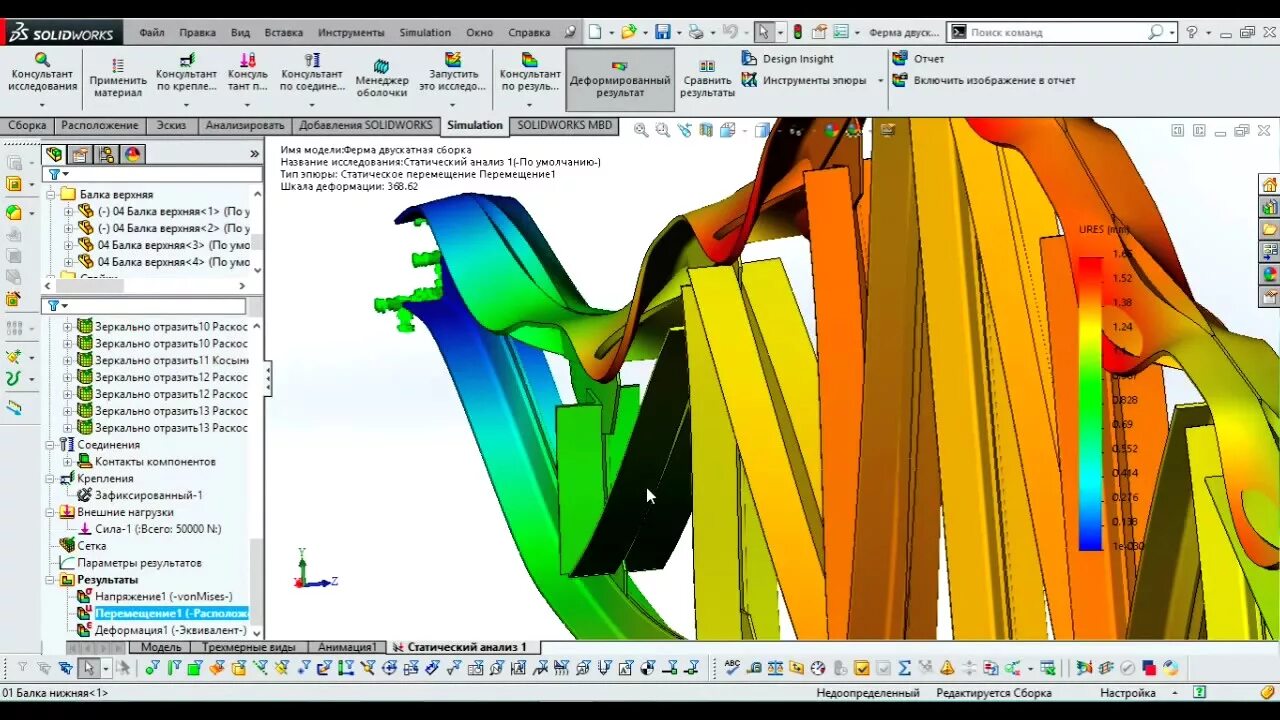Open the Help question mark icon
The width and height of the screenshot is (1280, 720).
1191,32
